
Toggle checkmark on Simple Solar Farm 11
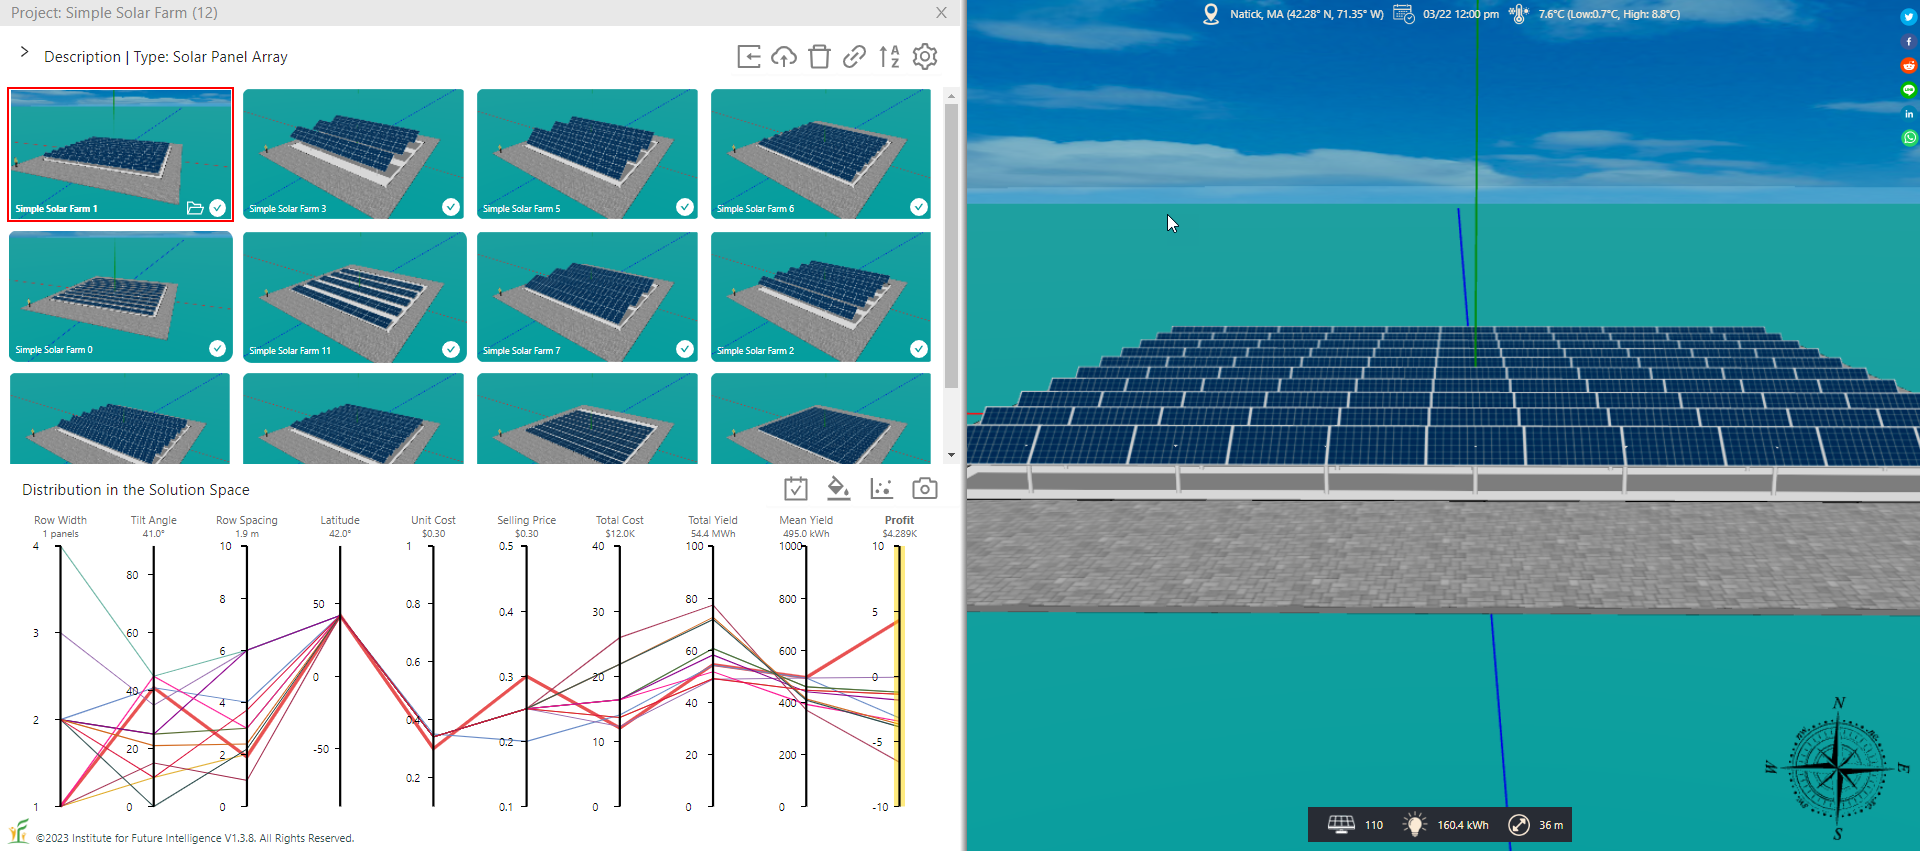[451, 349]
